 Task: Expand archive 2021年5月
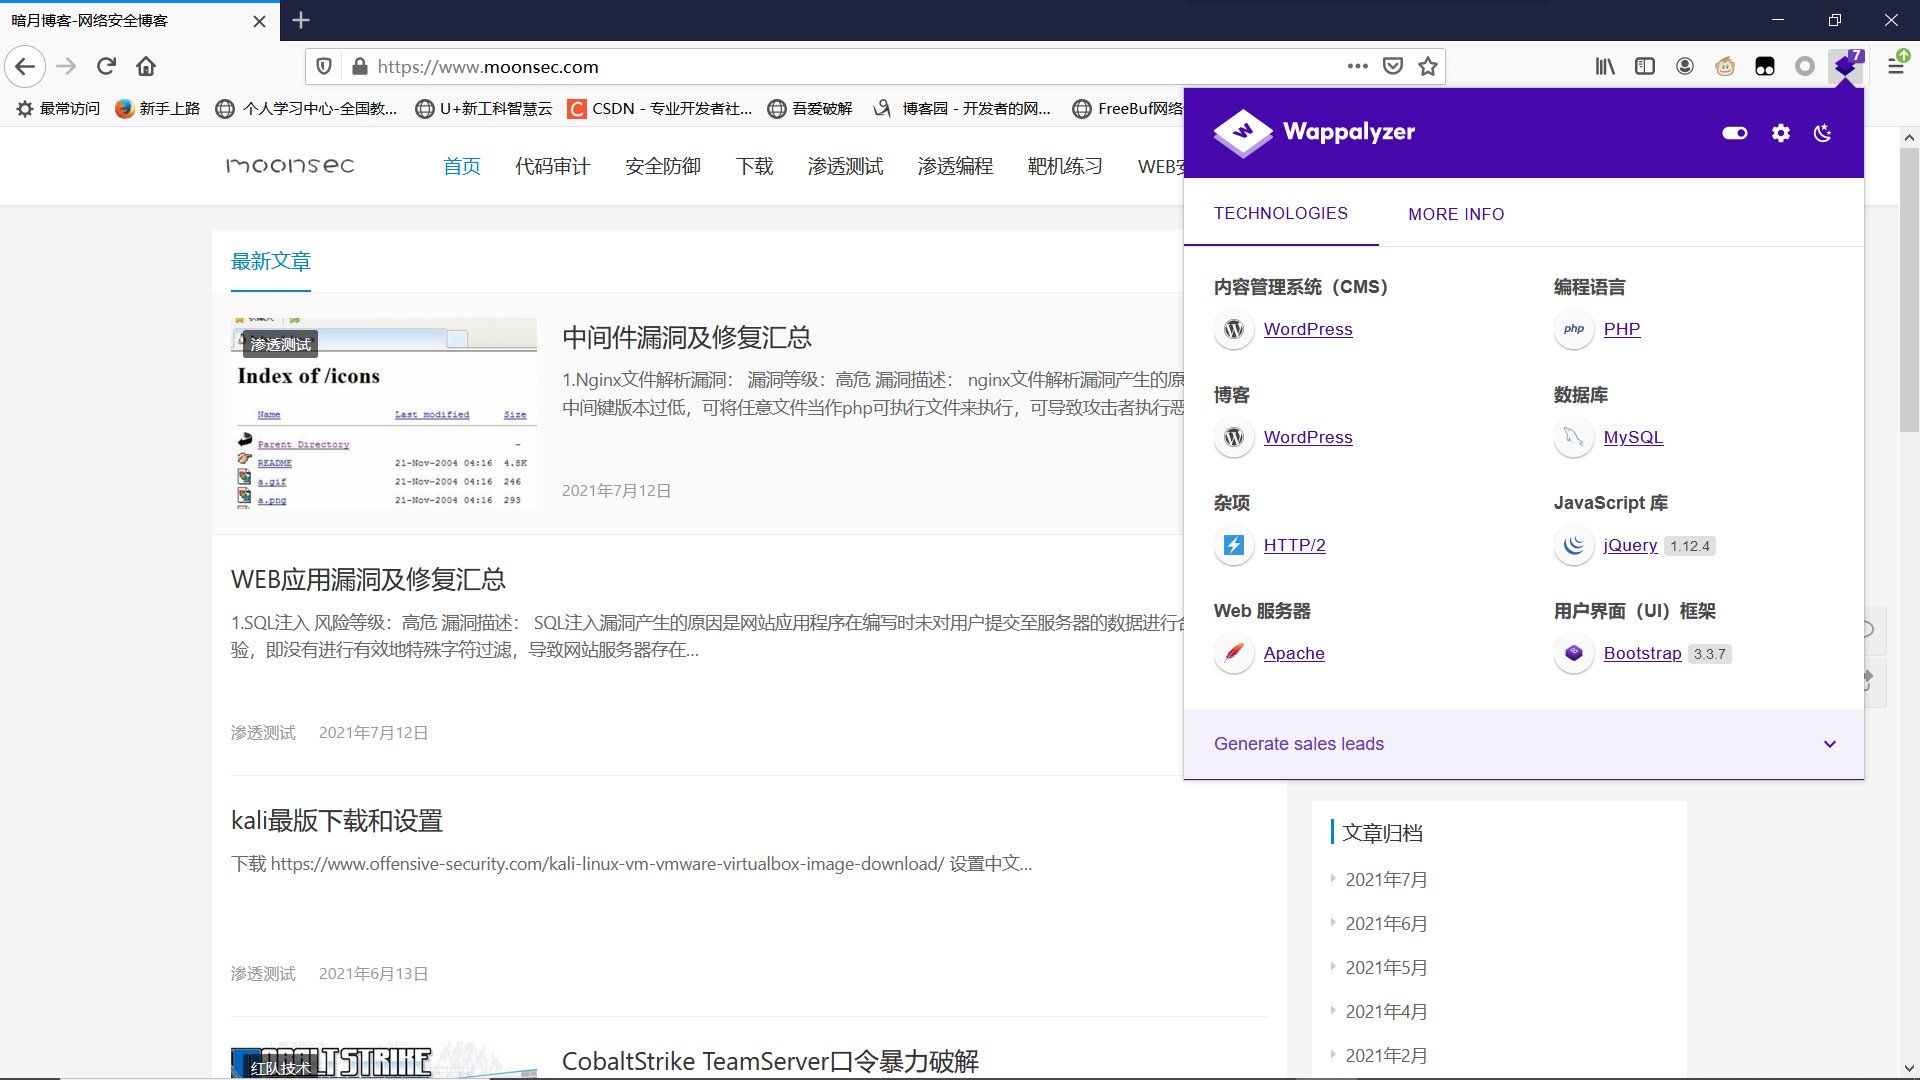[x=1386, y=968]
